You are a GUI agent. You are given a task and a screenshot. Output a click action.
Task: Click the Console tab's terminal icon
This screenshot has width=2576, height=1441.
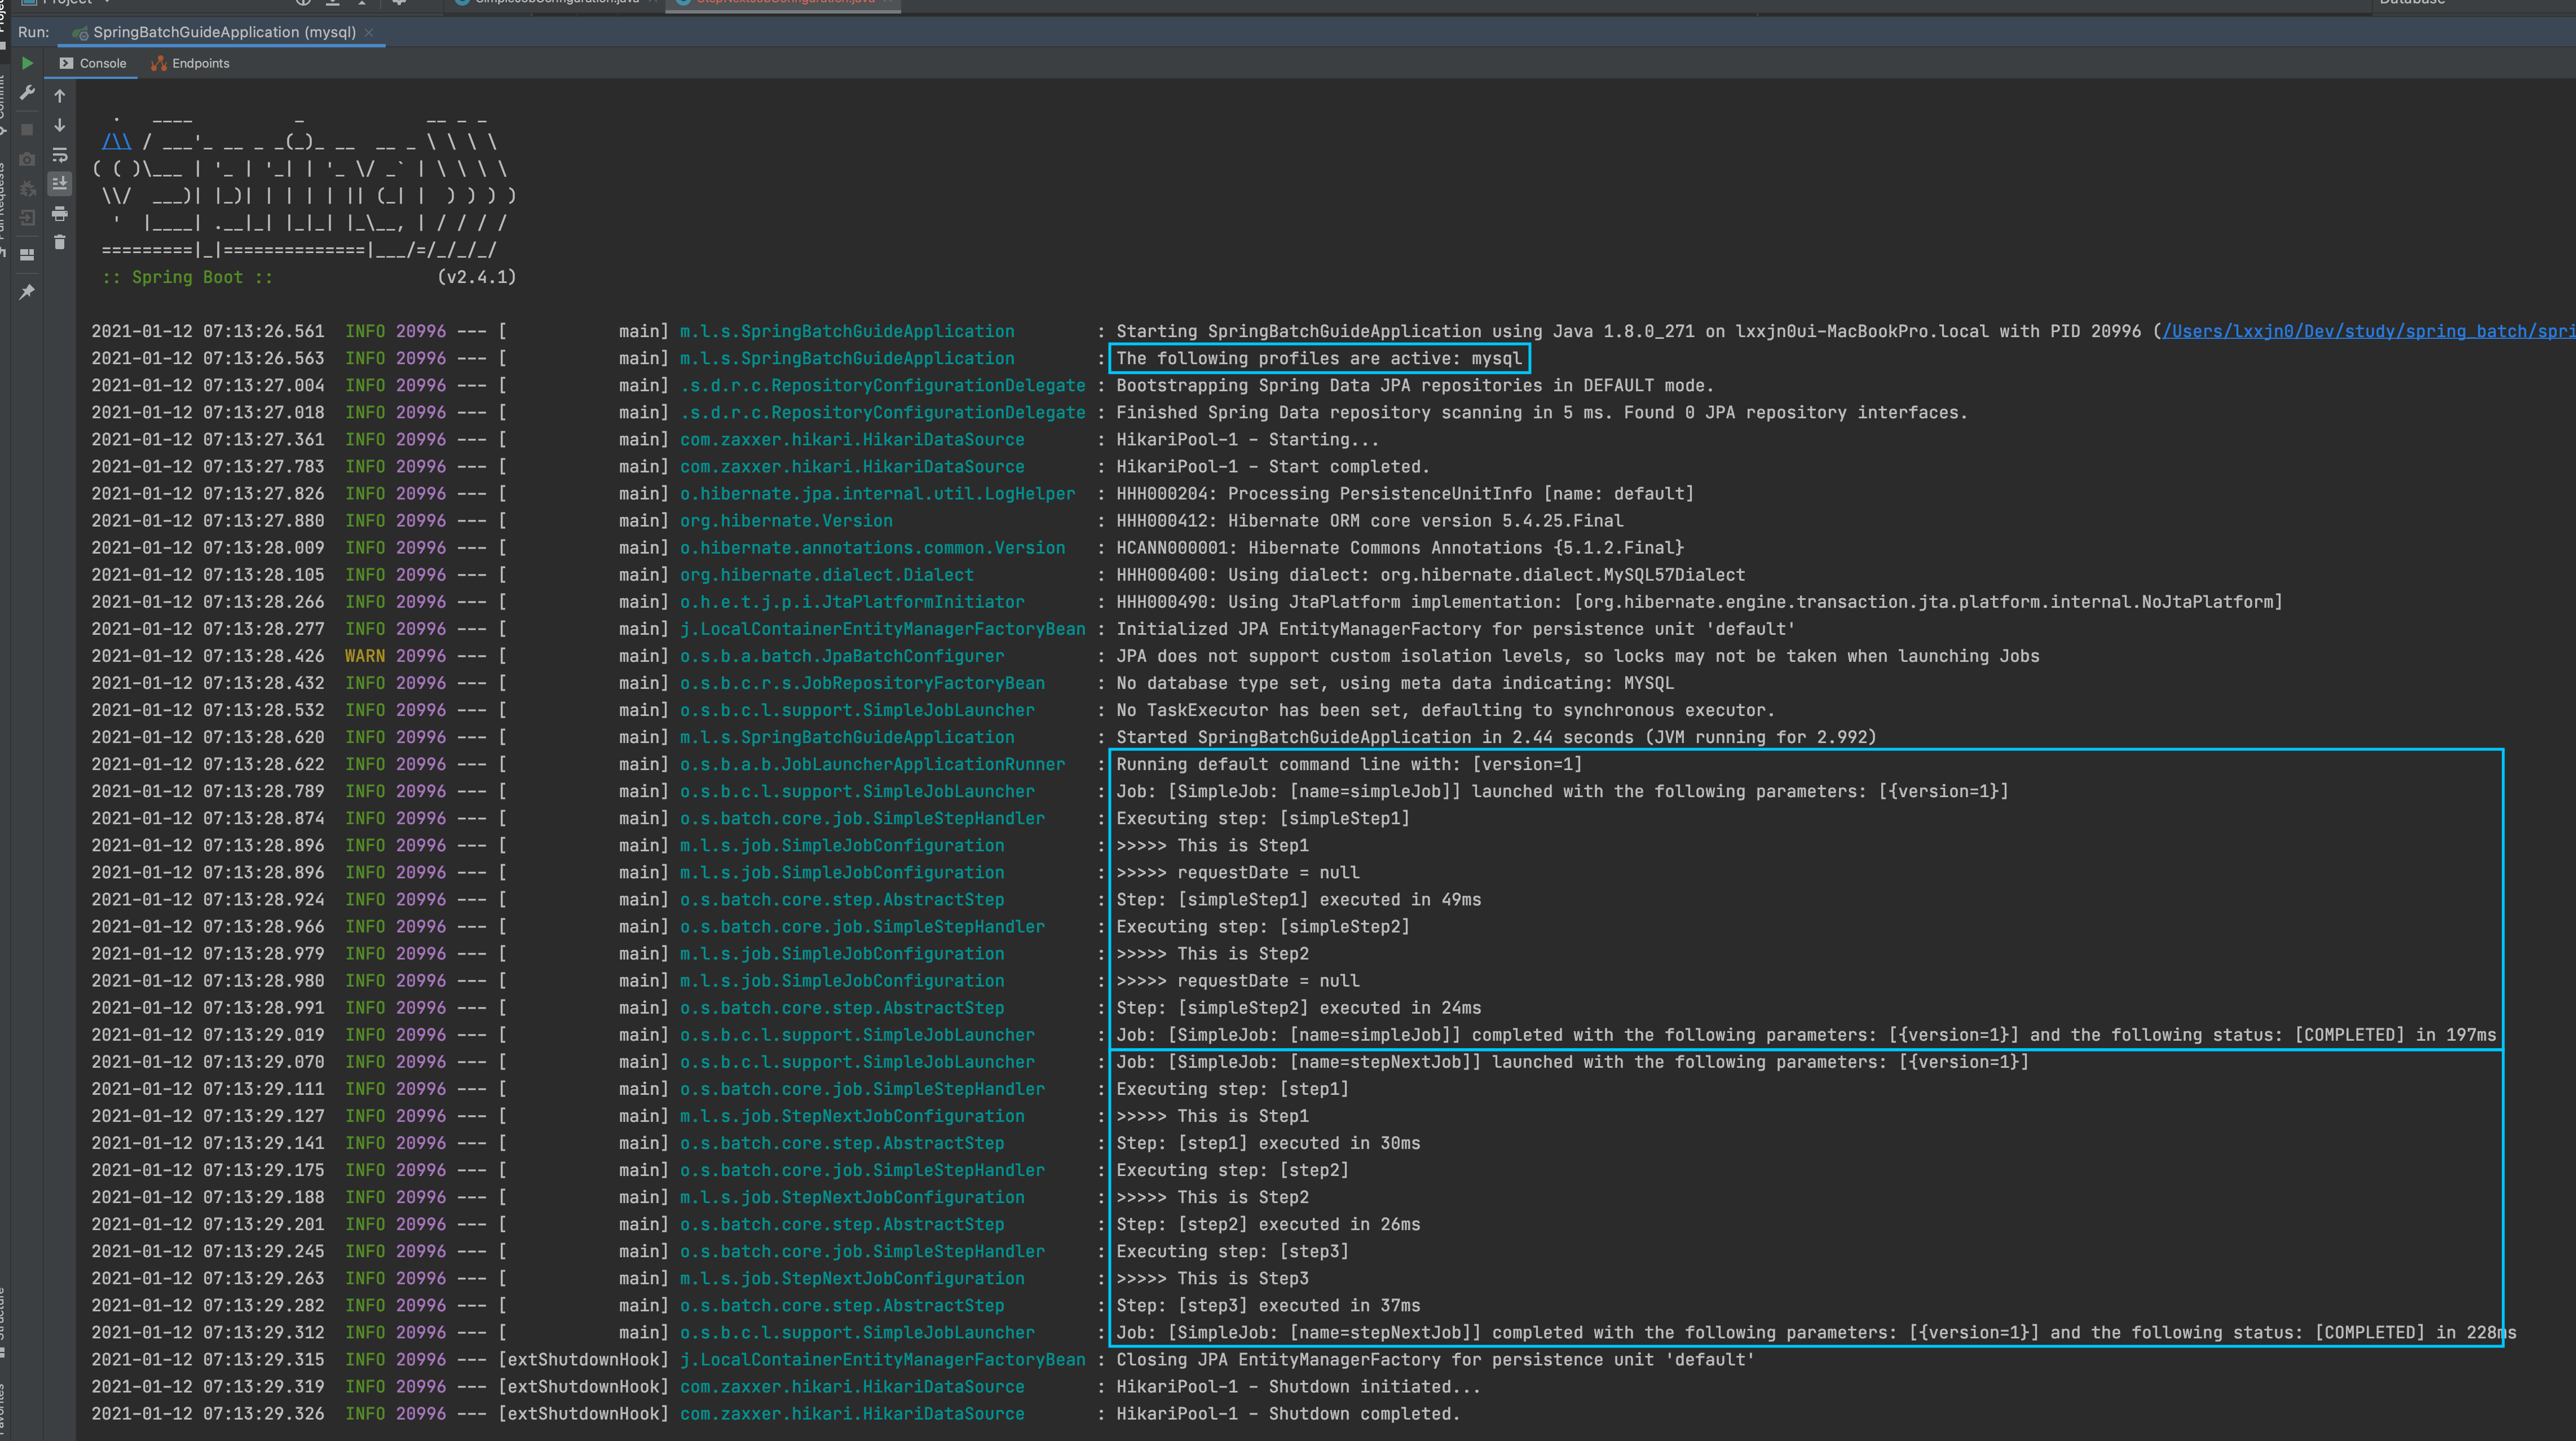(66, 63)
